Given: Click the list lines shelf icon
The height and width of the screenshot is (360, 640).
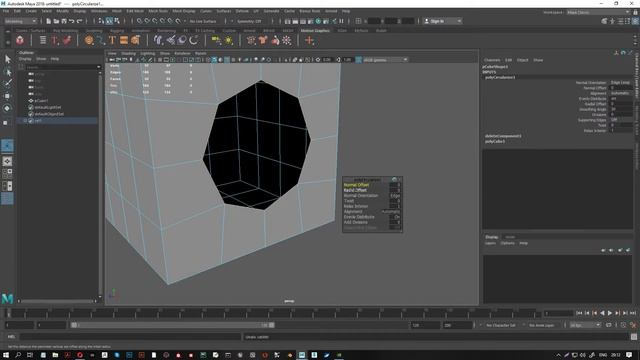Looking at the screenshot, I should [43, 40].
